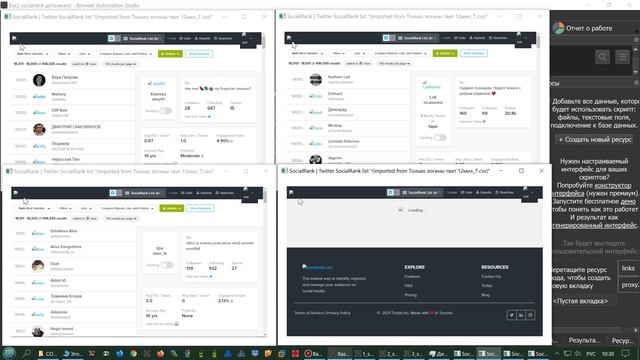Open the сгенерированный интерфейс link
The image size is (640, 360).
point(595,225)
